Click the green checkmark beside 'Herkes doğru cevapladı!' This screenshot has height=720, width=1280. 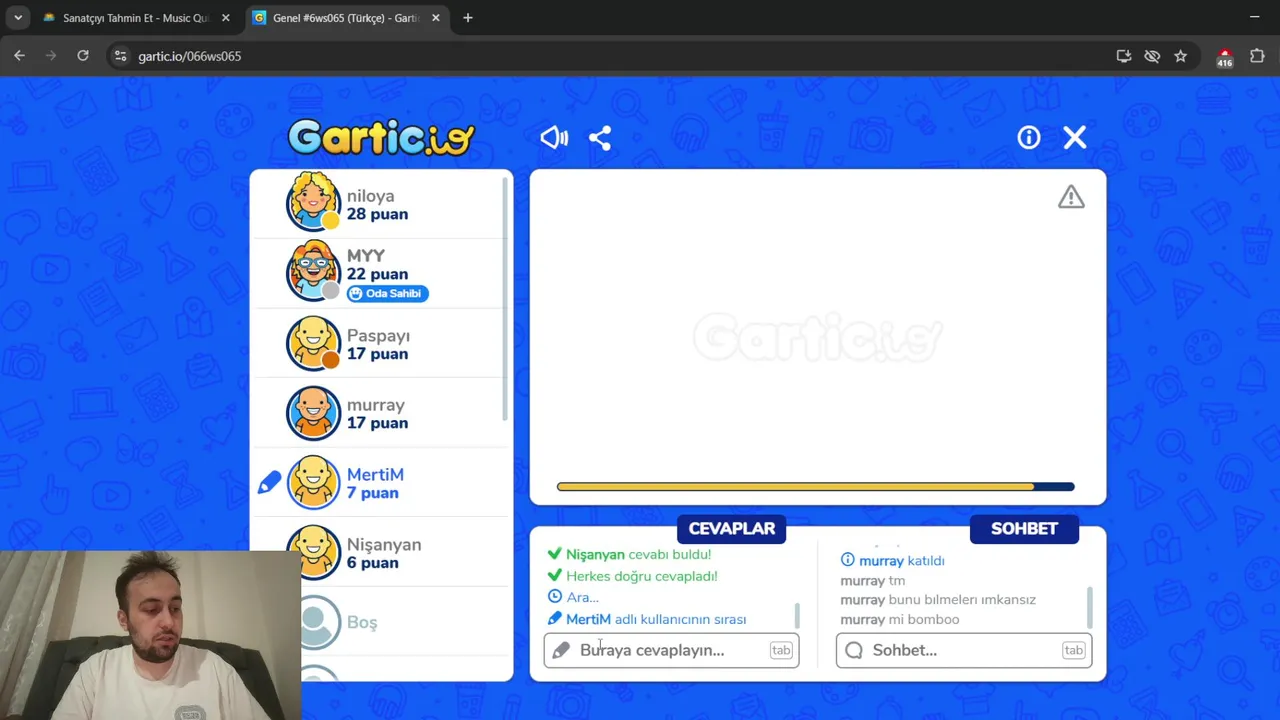click(x=555, y=576)
